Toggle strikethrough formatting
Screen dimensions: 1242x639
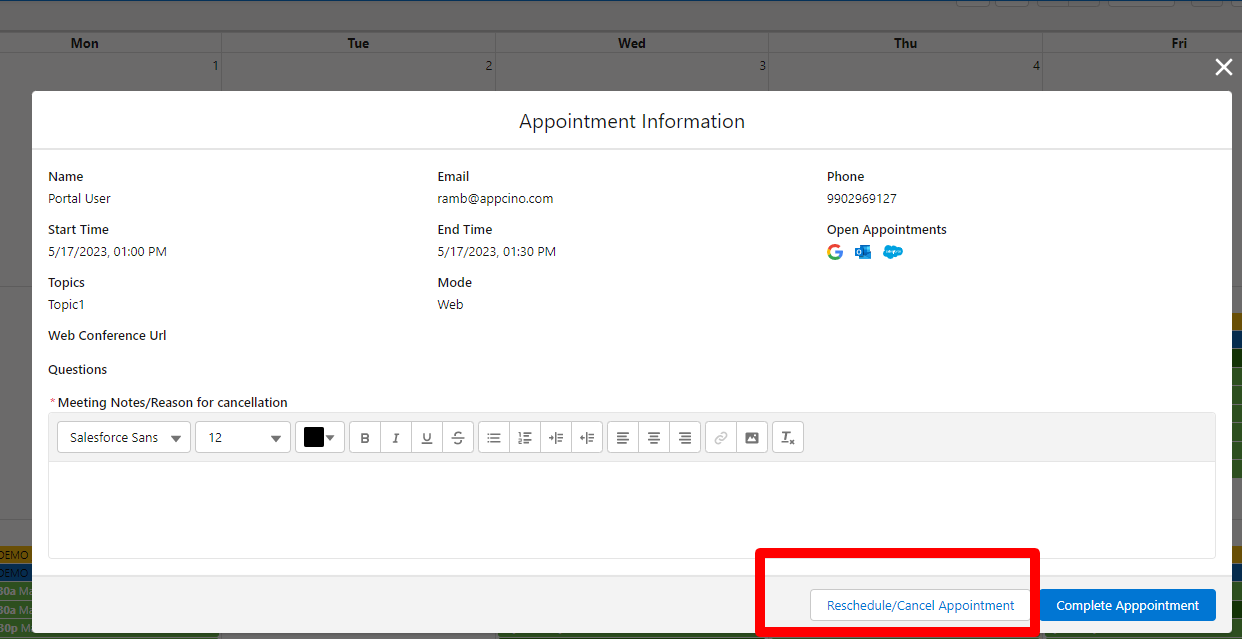458,438
